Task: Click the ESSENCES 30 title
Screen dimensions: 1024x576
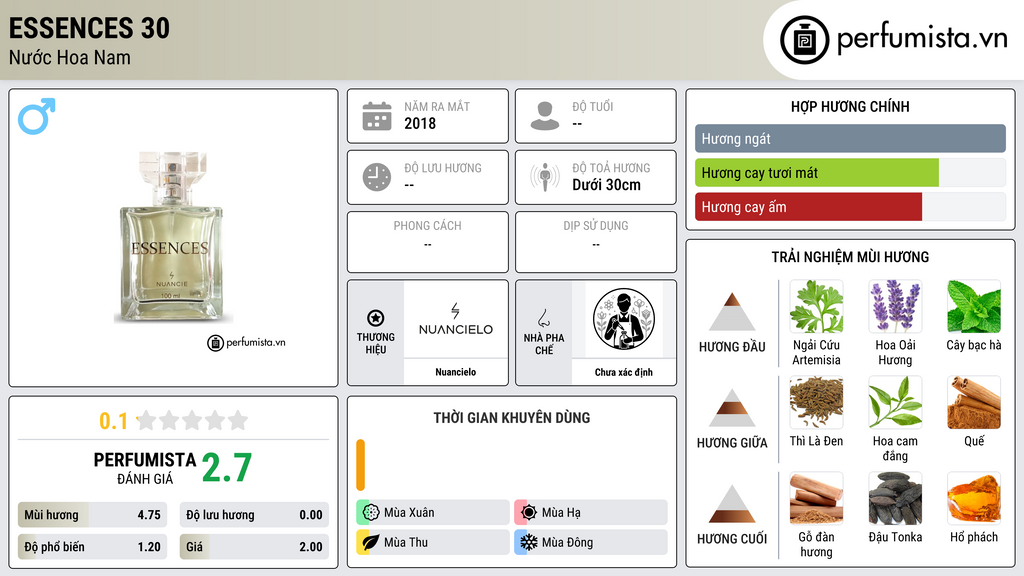Action: (89, 28)
